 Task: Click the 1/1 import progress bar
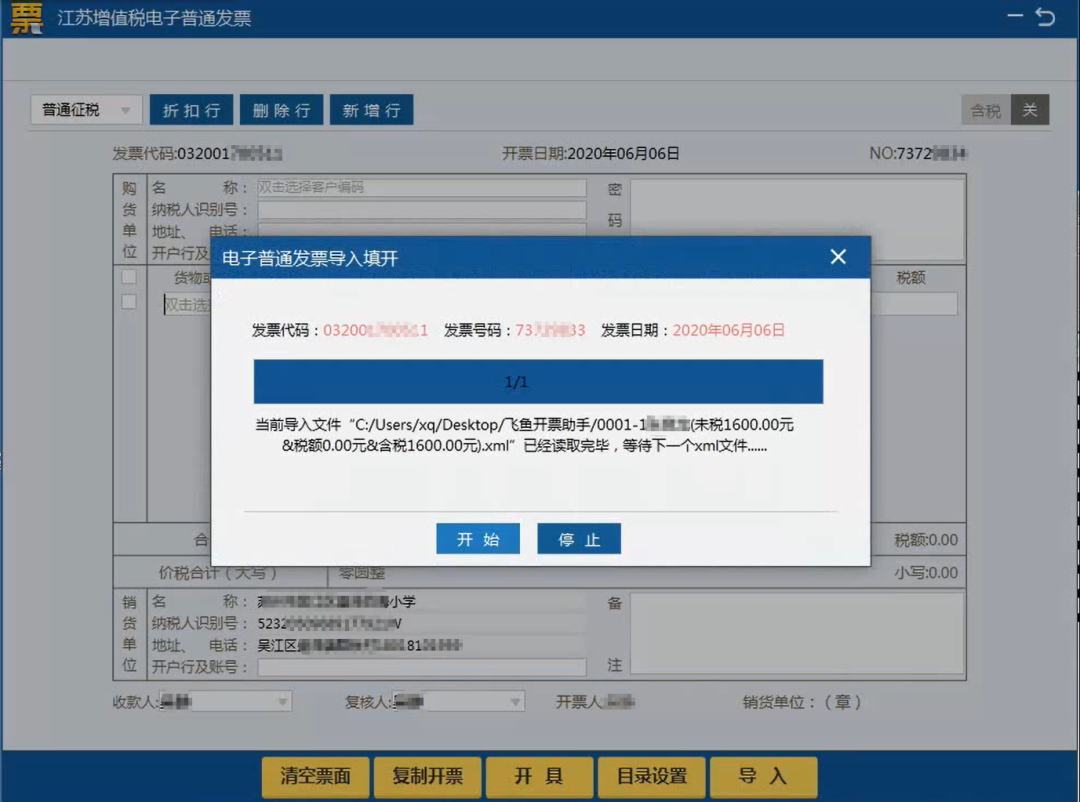pos(538,381)
